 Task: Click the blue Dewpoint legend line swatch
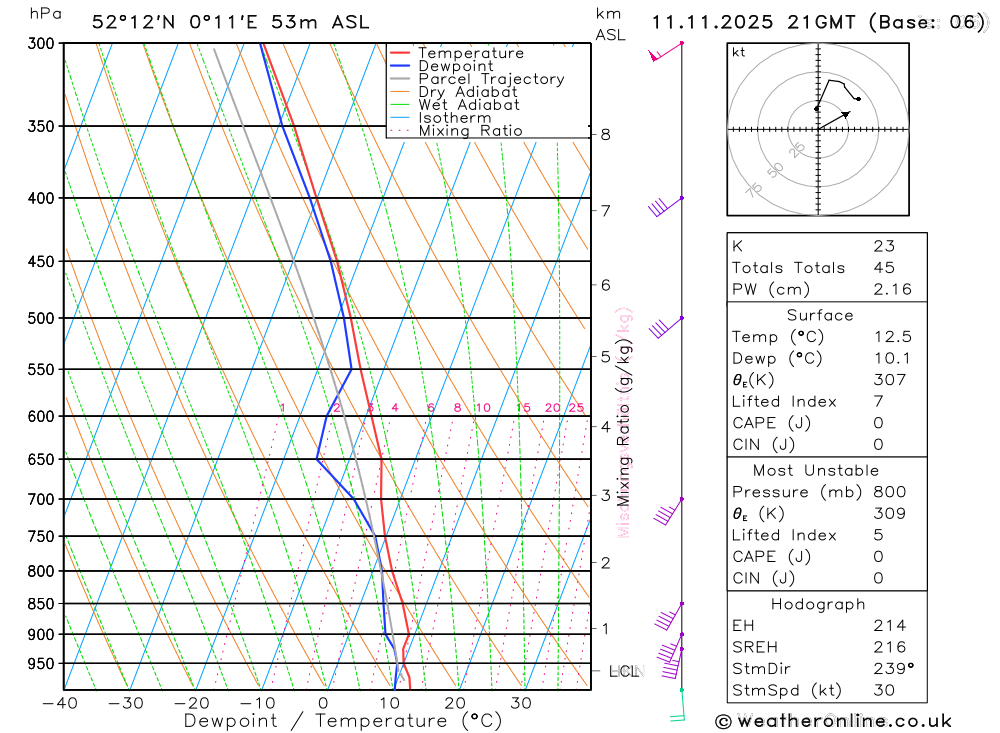[x=400, y=66]
